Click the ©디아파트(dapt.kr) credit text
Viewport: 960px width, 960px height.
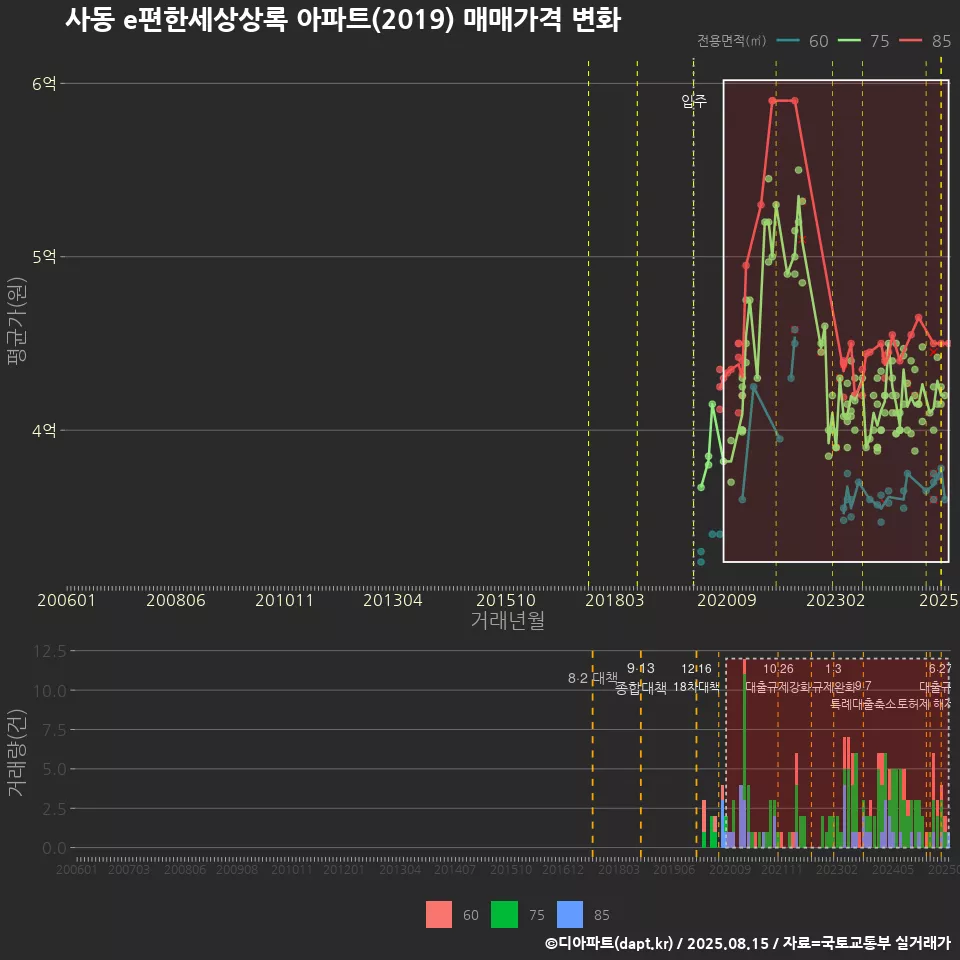tap(609, 943)
